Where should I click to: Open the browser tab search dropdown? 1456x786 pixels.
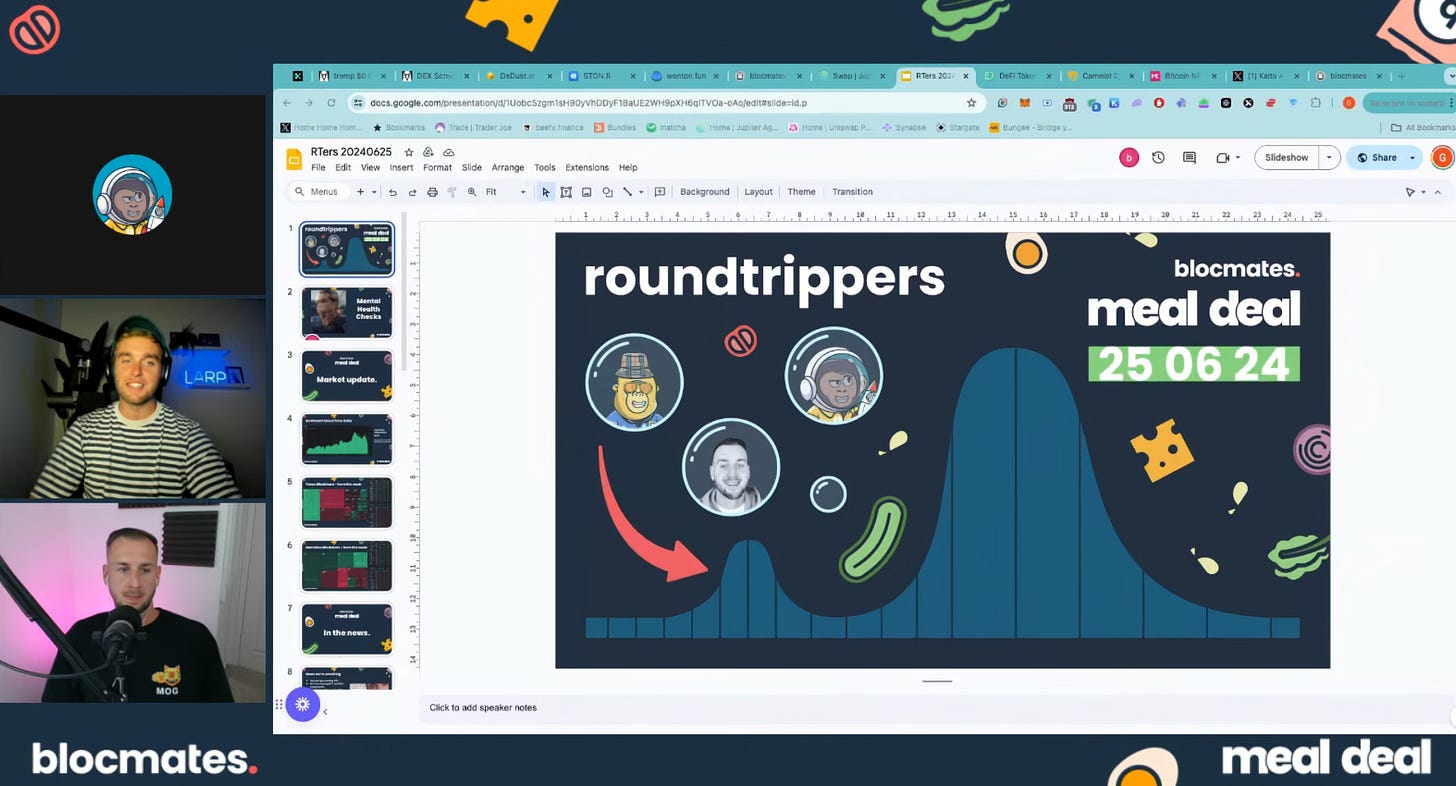click(1450, 76)
